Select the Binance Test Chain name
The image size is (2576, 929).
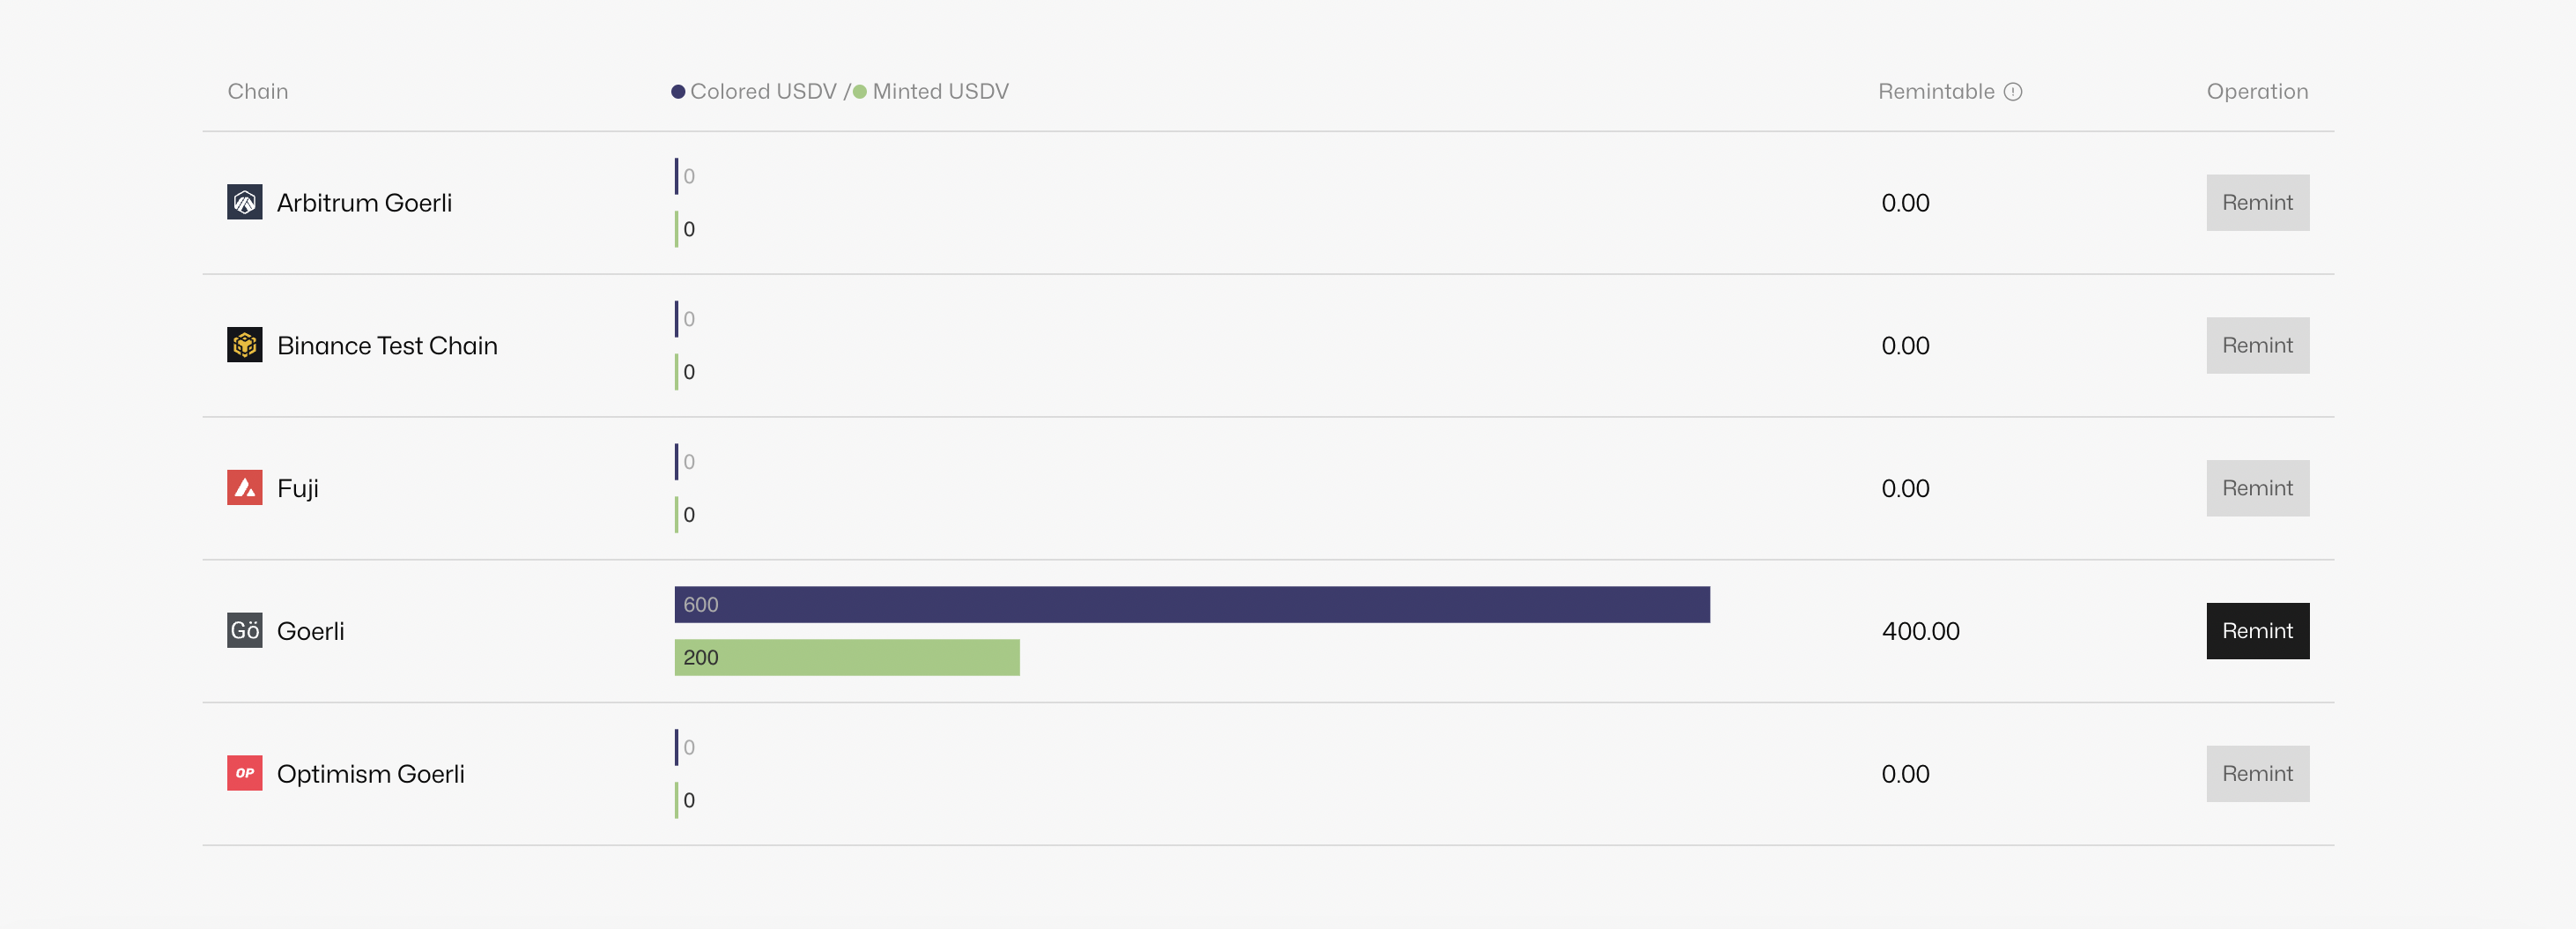coord(387,346)
